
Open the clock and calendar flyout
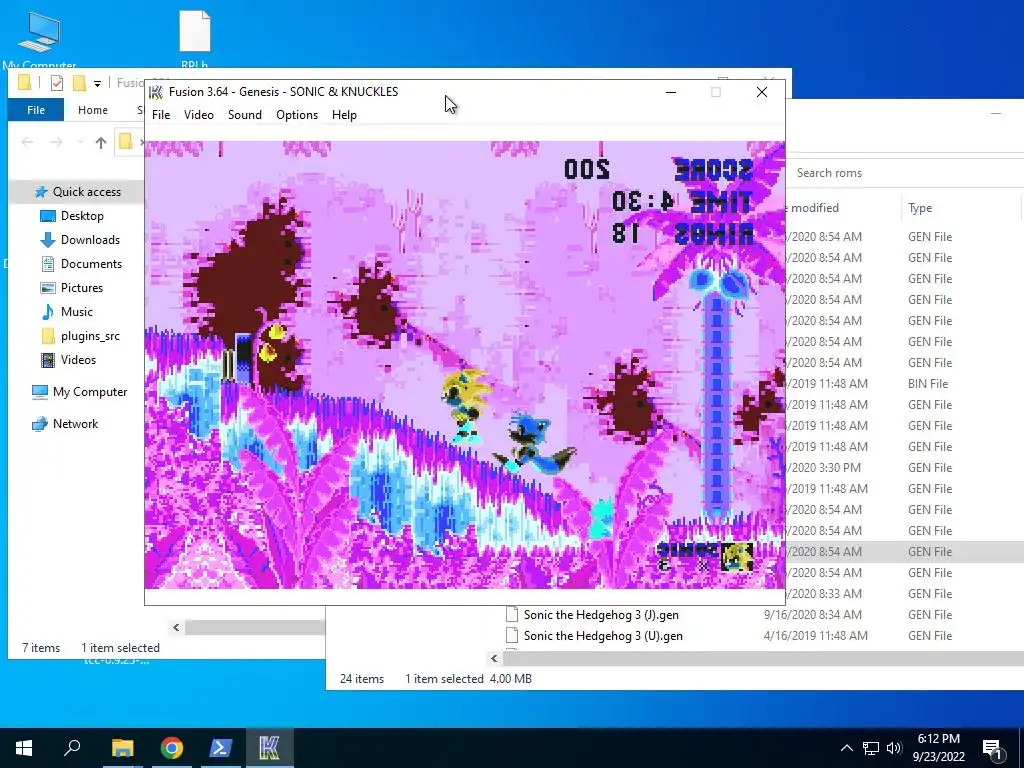938,748
